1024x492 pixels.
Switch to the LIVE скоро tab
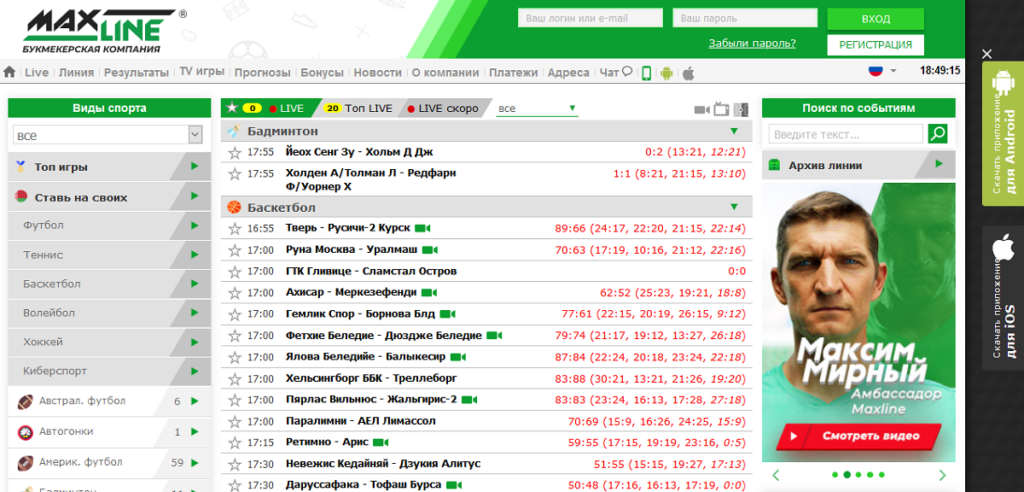pyautogui.click(x=442, y=108)
